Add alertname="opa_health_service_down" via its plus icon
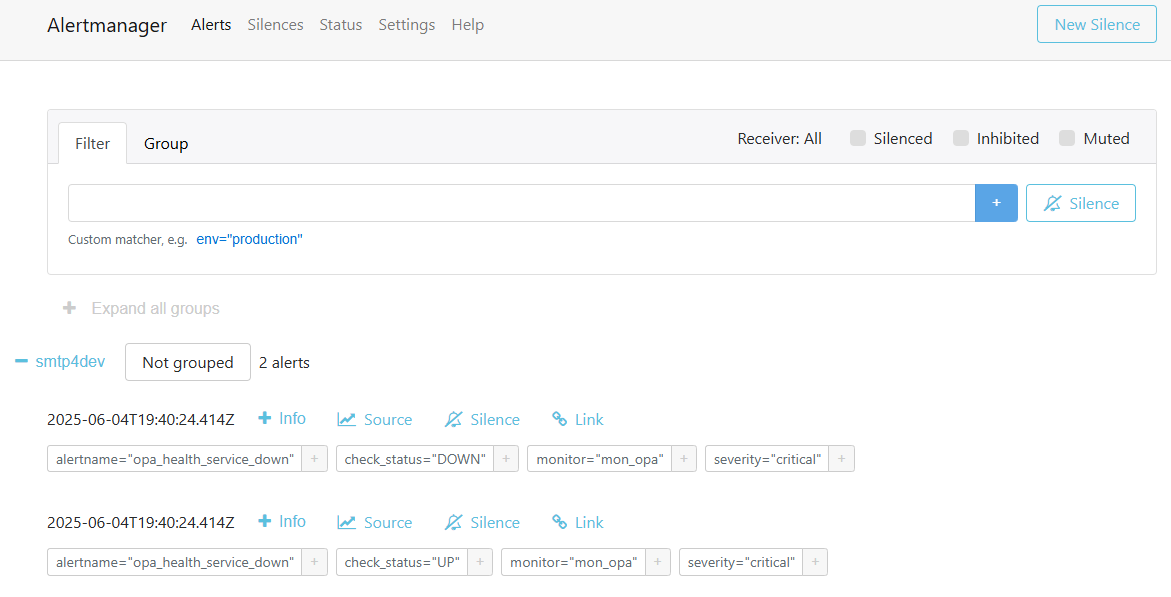This screenshot has width=1171, height=597. 314,458
